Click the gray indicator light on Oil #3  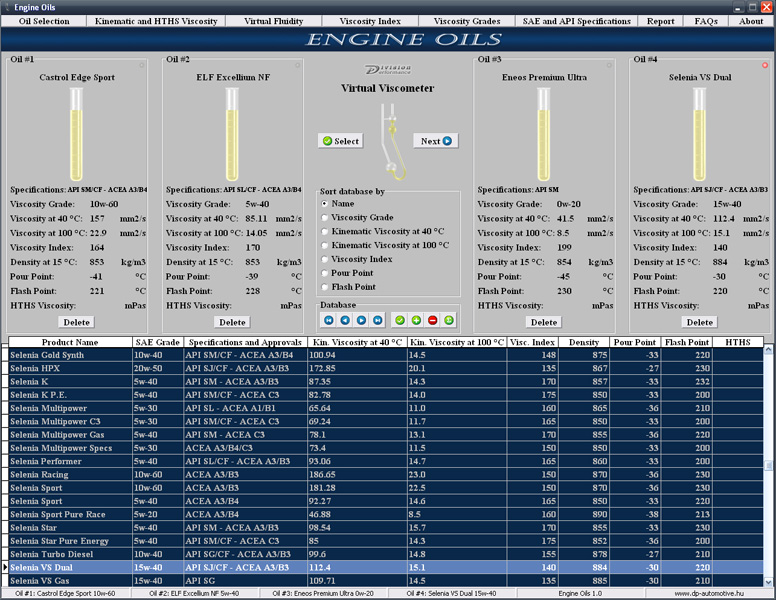(x=609, y=65)
